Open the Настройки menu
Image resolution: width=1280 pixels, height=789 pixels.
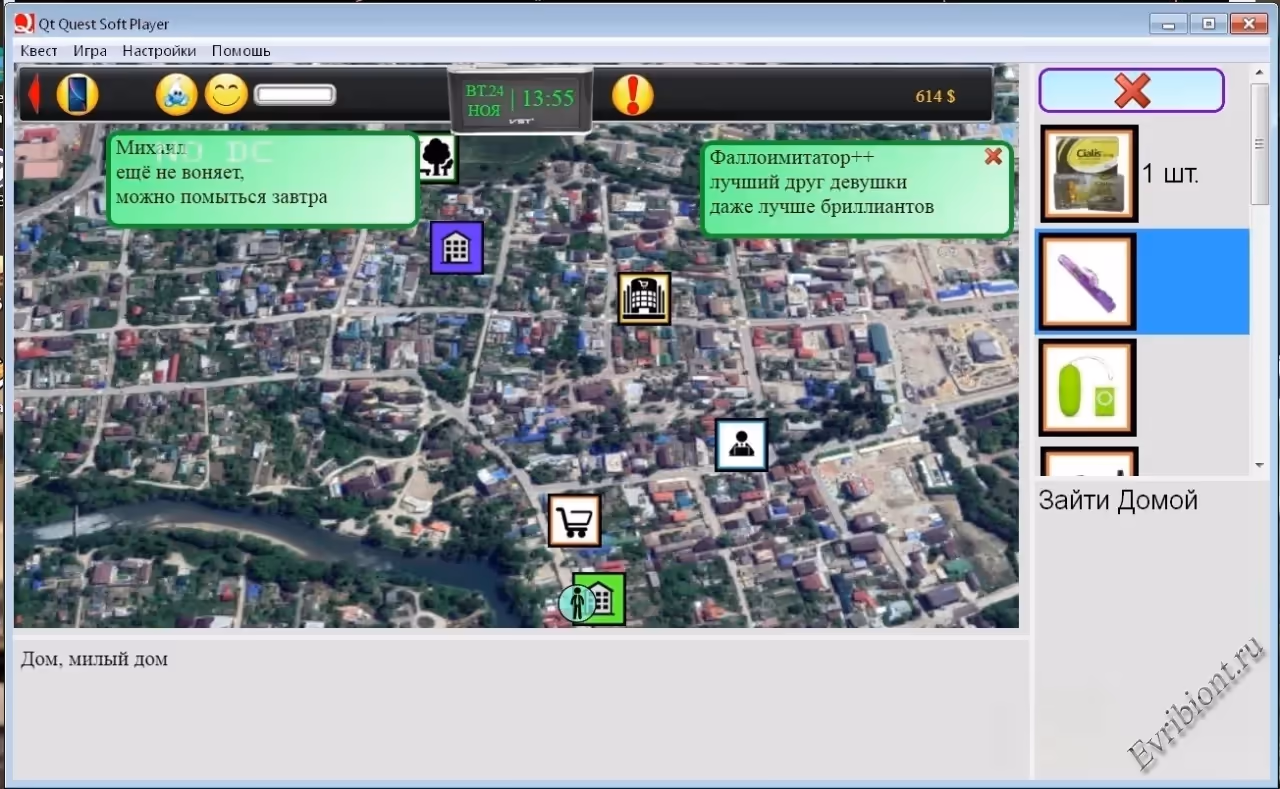tap(159, 51)
